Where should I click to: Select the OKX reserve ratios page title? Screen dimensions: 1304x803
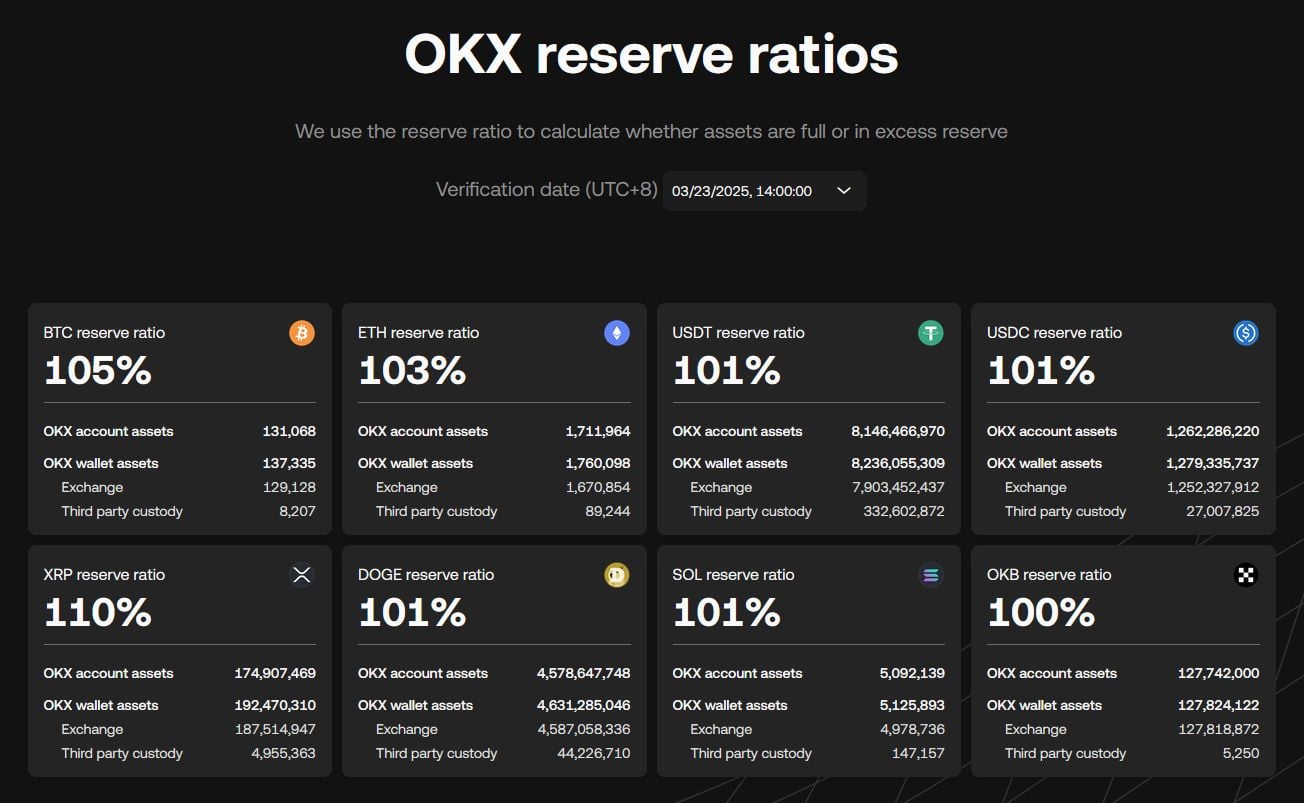pos(651,55)
